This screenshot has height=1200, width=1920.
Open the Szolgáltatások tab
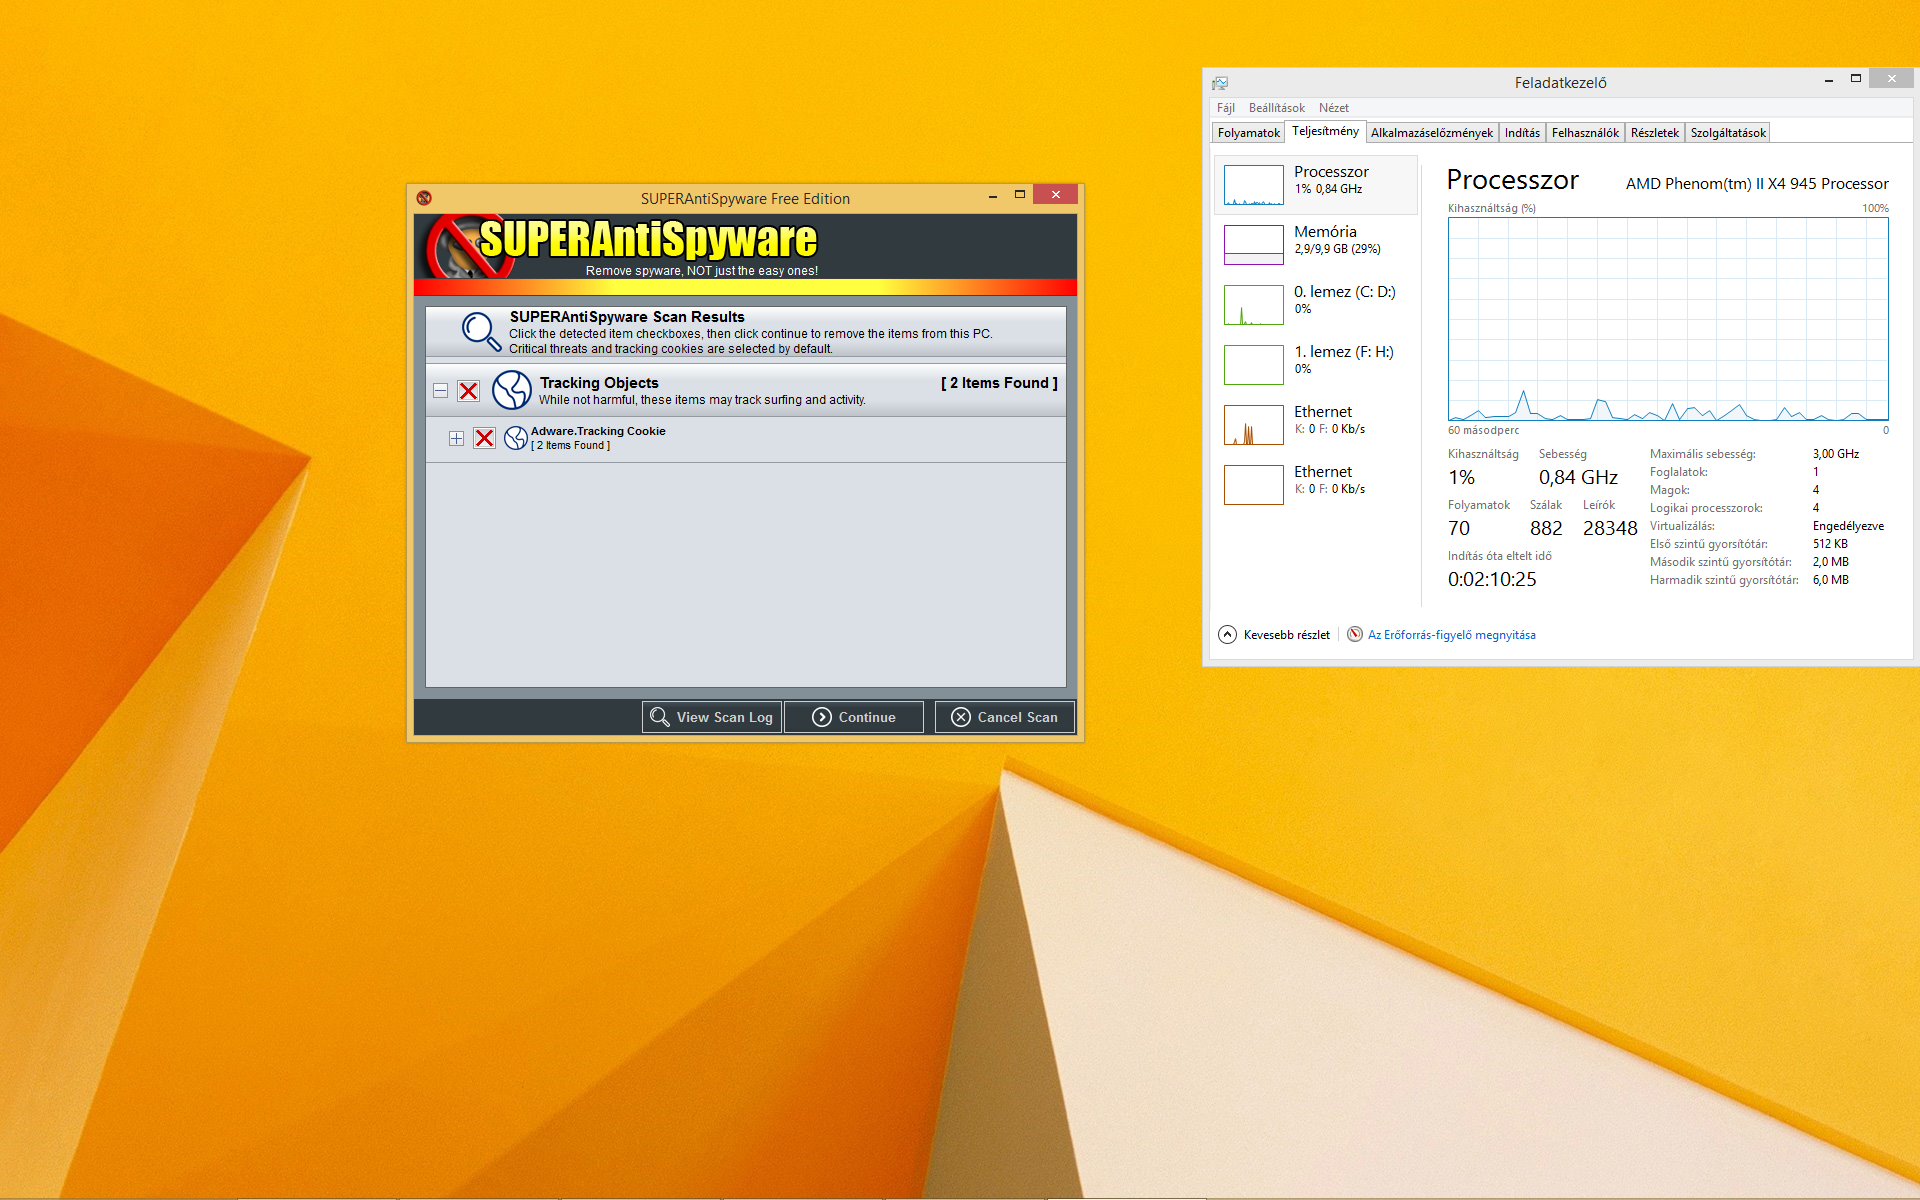(1727, 133)
